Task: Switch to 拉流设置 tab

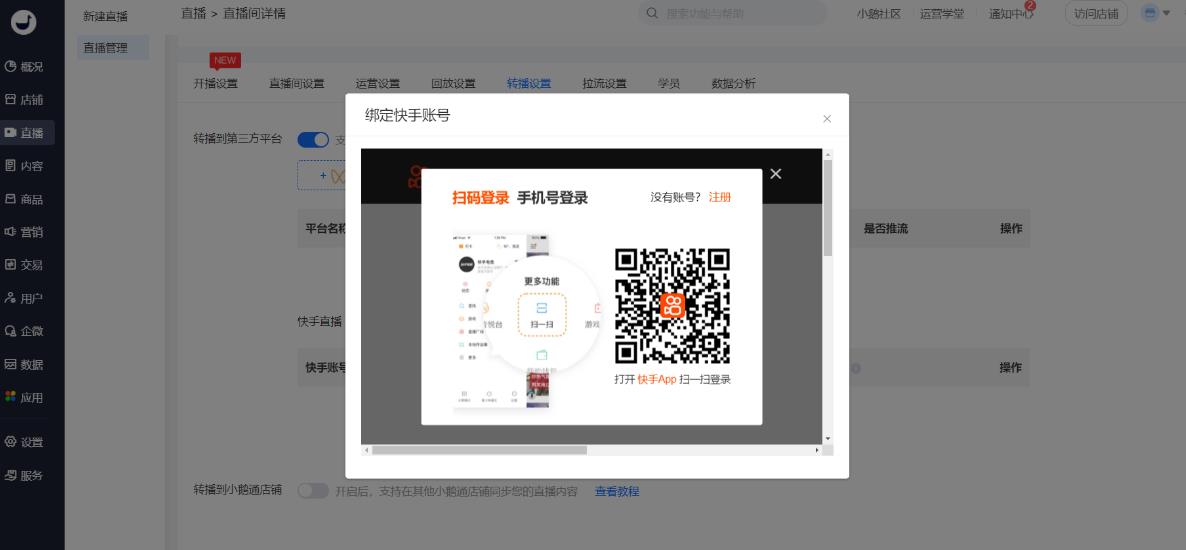Action: click(604, 84)
